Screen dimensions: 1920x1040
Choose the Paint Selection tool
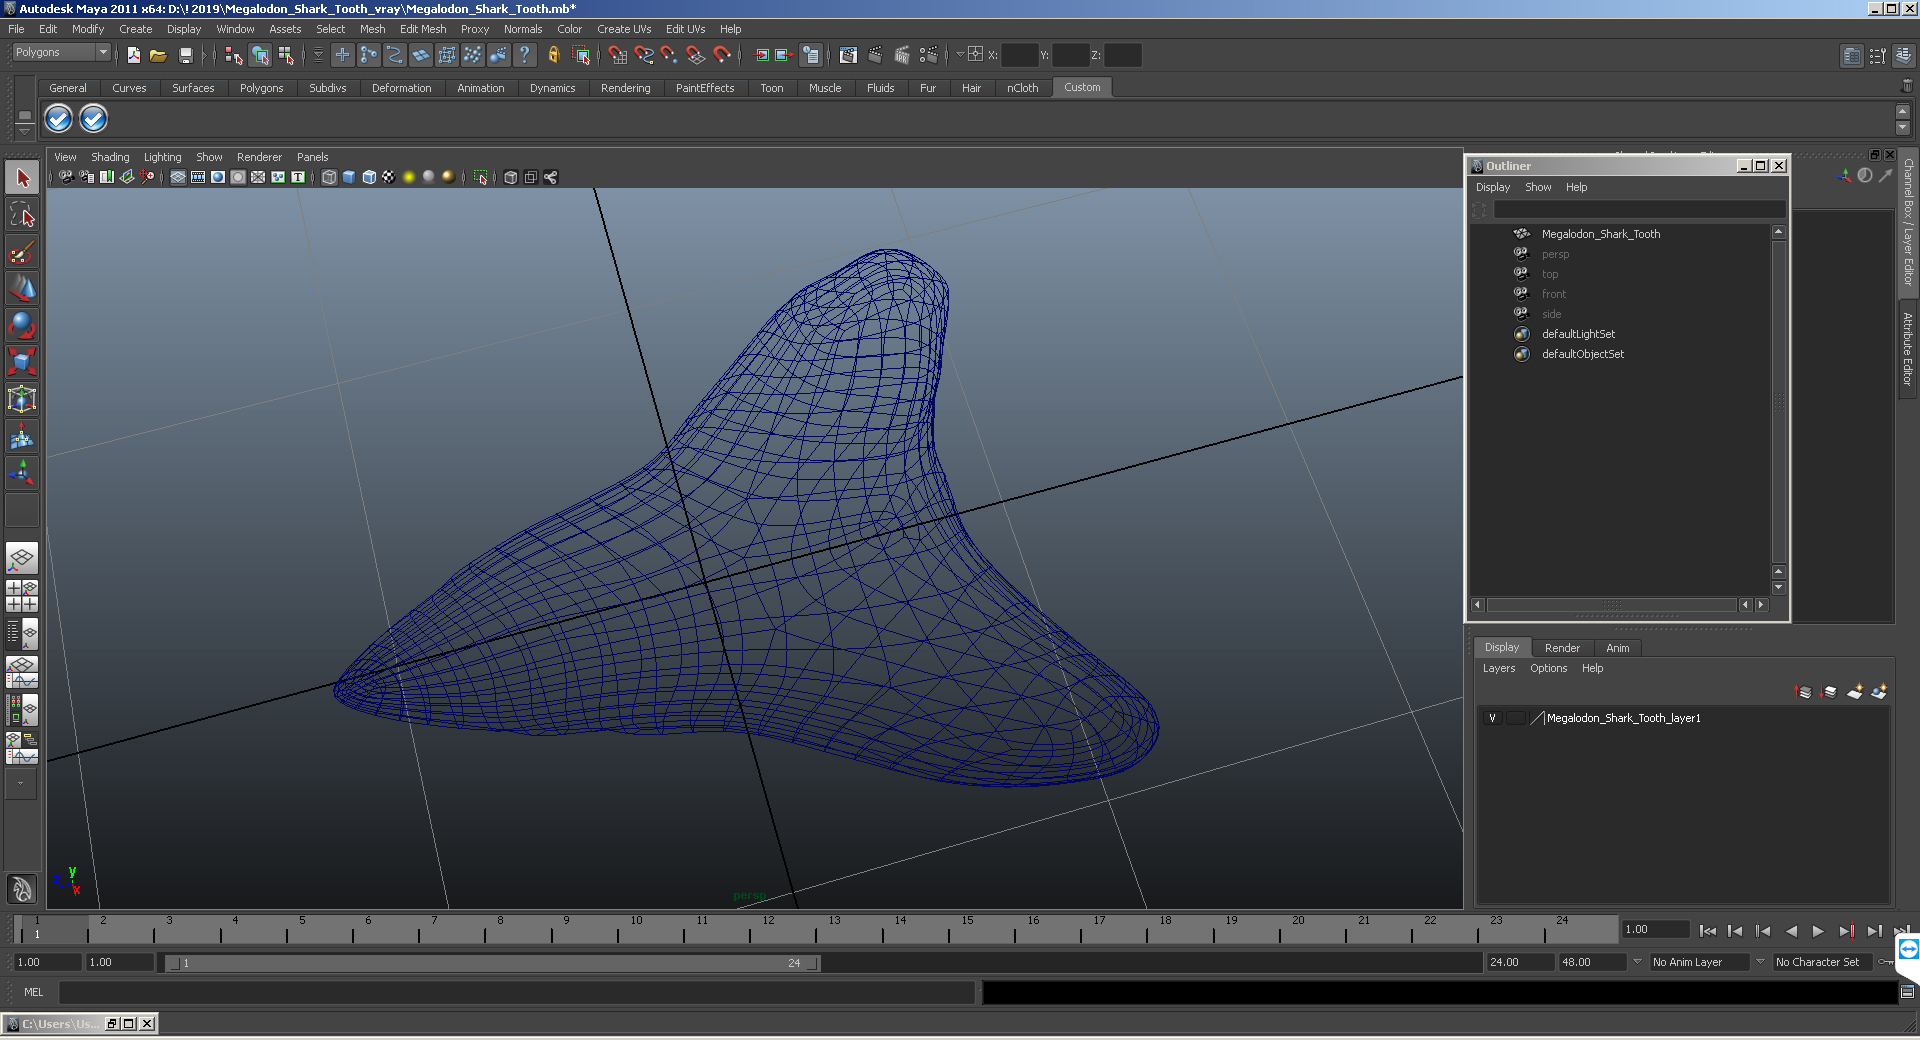pos(22,251)
